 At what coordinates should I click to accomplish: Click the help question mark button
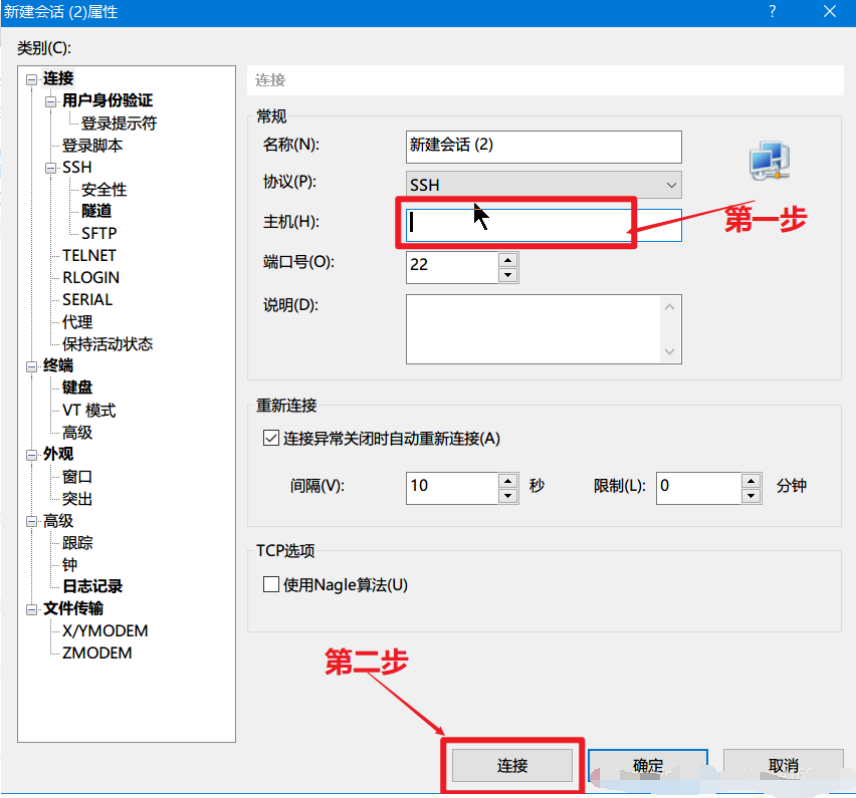(772, 11)
